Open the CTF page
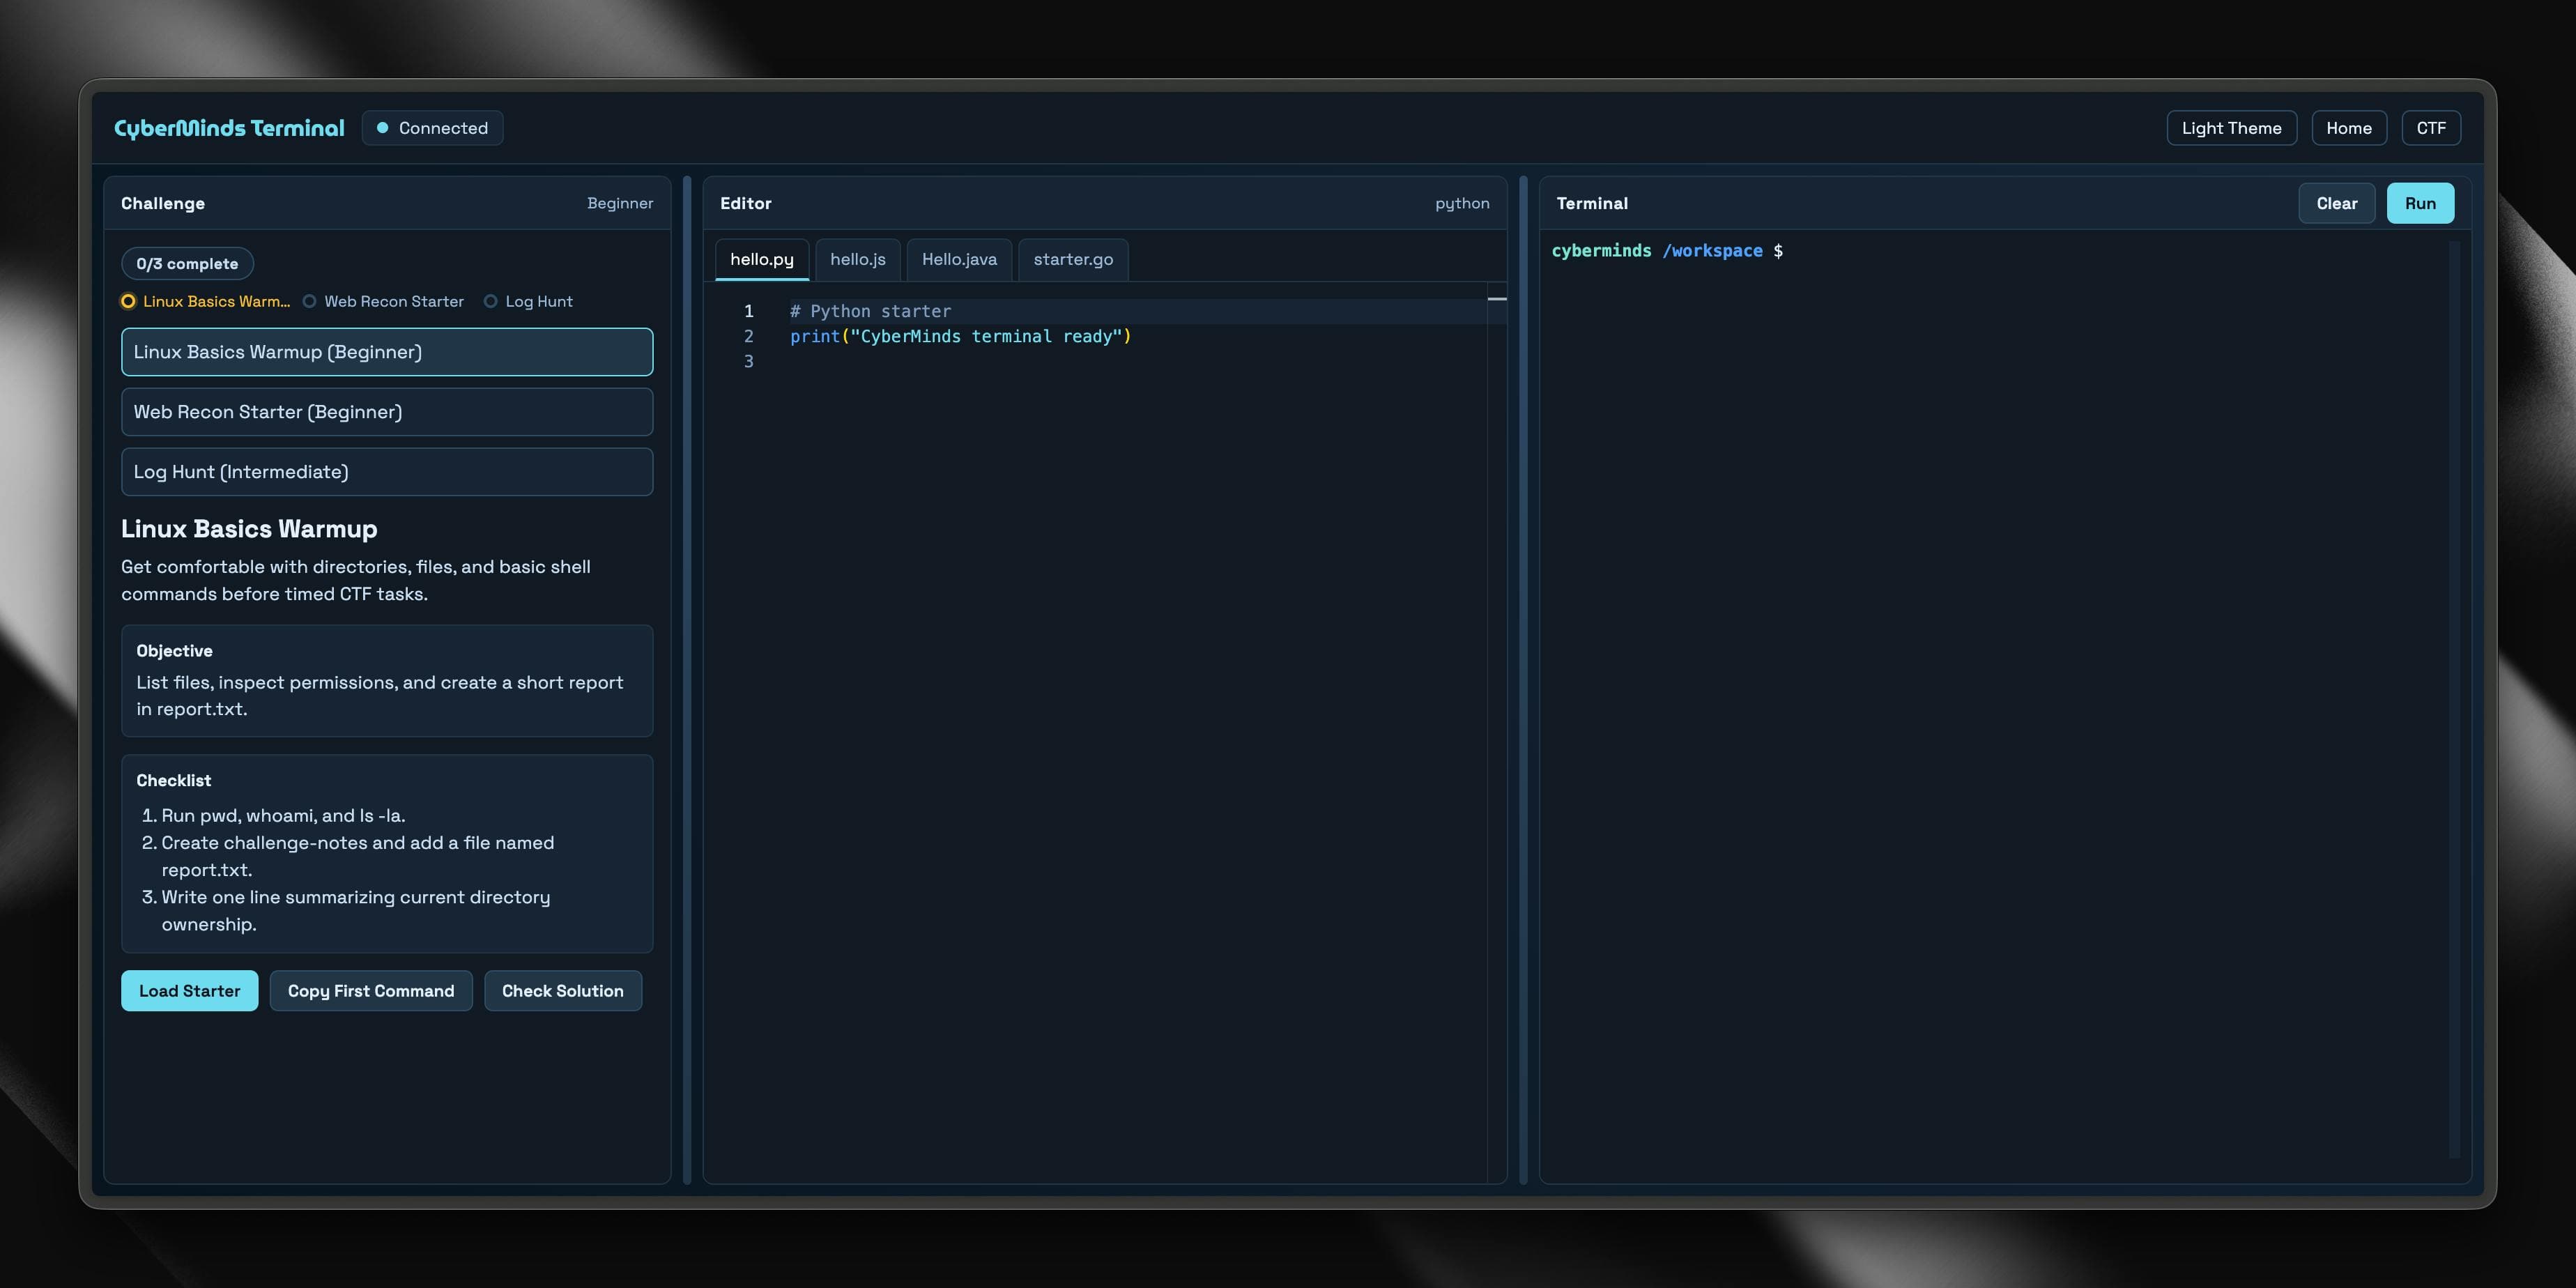 tap(2431, 127)
